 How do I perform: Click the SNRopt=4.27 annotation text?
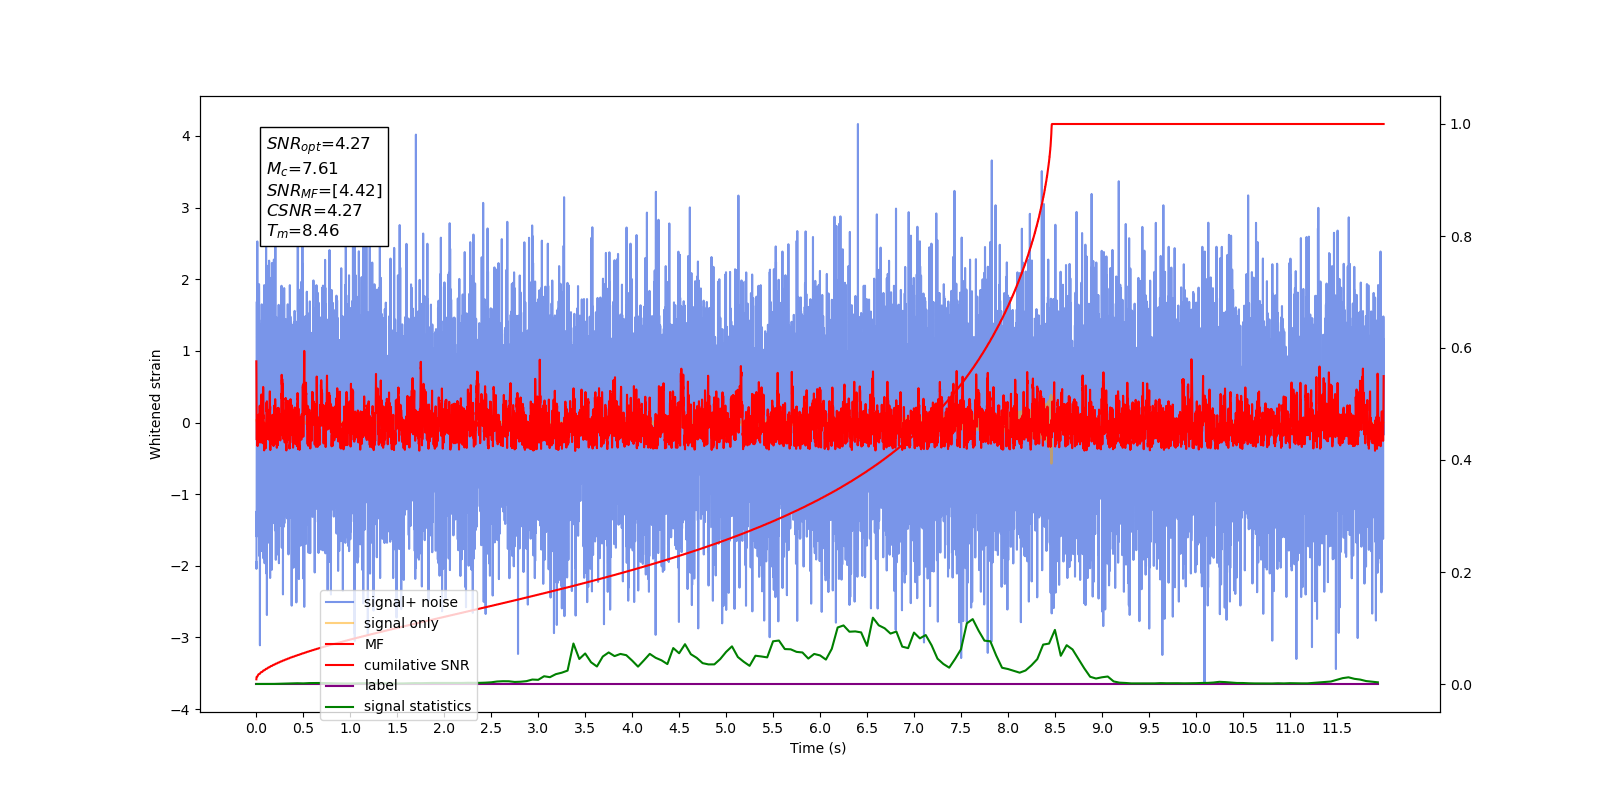(318, 144)
